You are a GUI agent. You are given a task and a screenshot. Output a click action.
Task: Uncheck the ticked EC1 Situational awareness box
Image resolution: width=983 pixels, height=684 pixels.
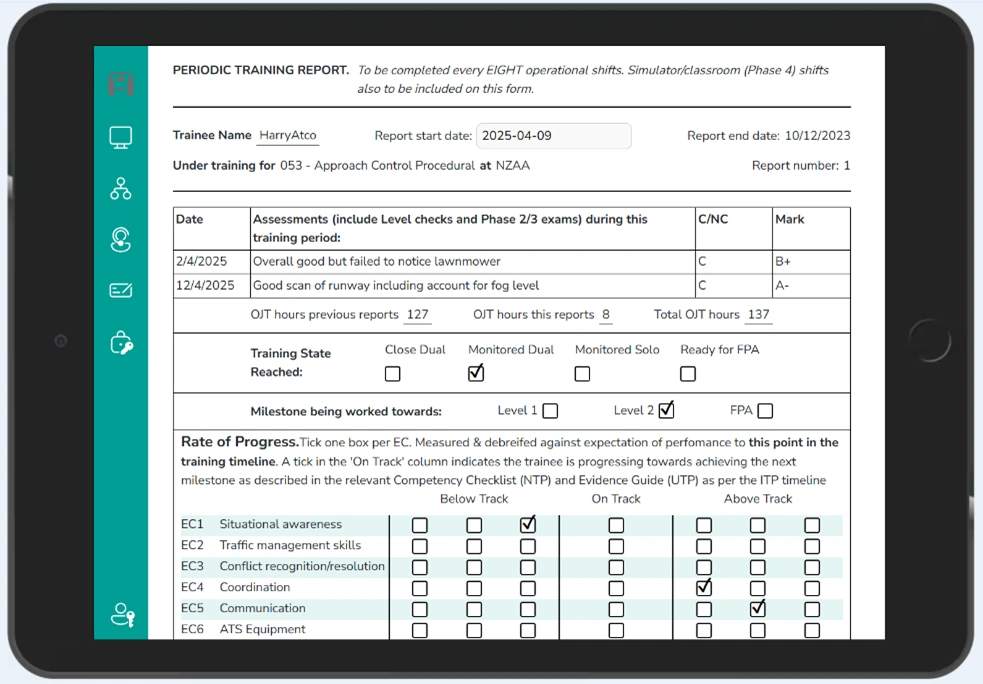[x=528, y=524]
